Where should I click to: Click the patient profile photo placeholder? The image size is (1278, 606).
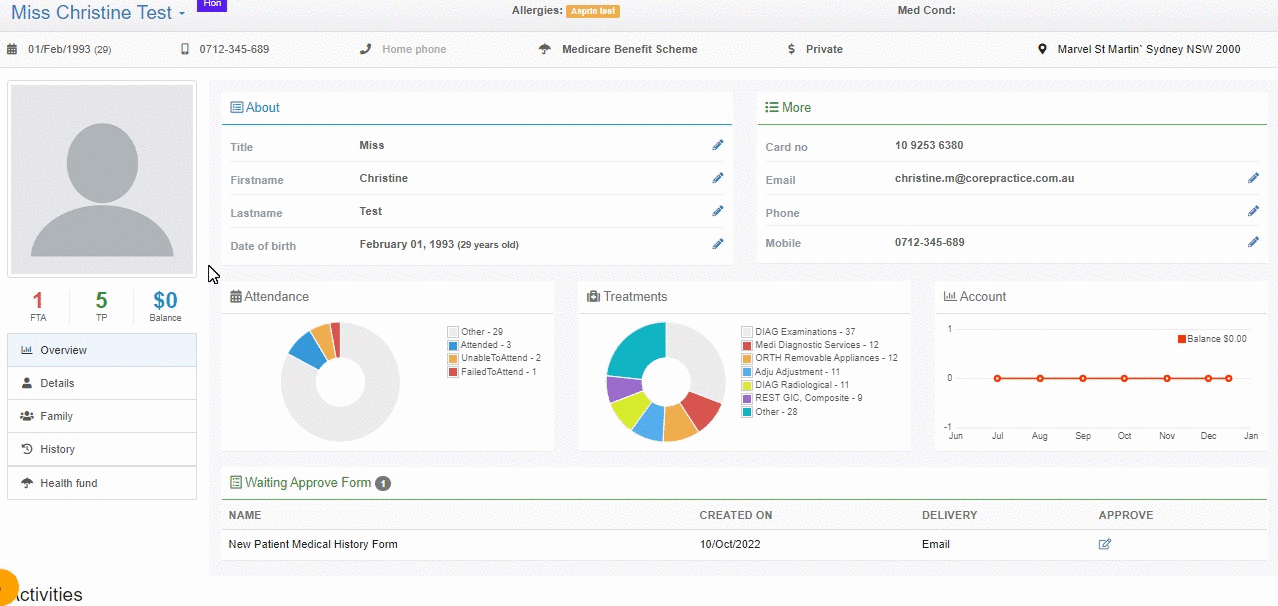tap(102, 179)
